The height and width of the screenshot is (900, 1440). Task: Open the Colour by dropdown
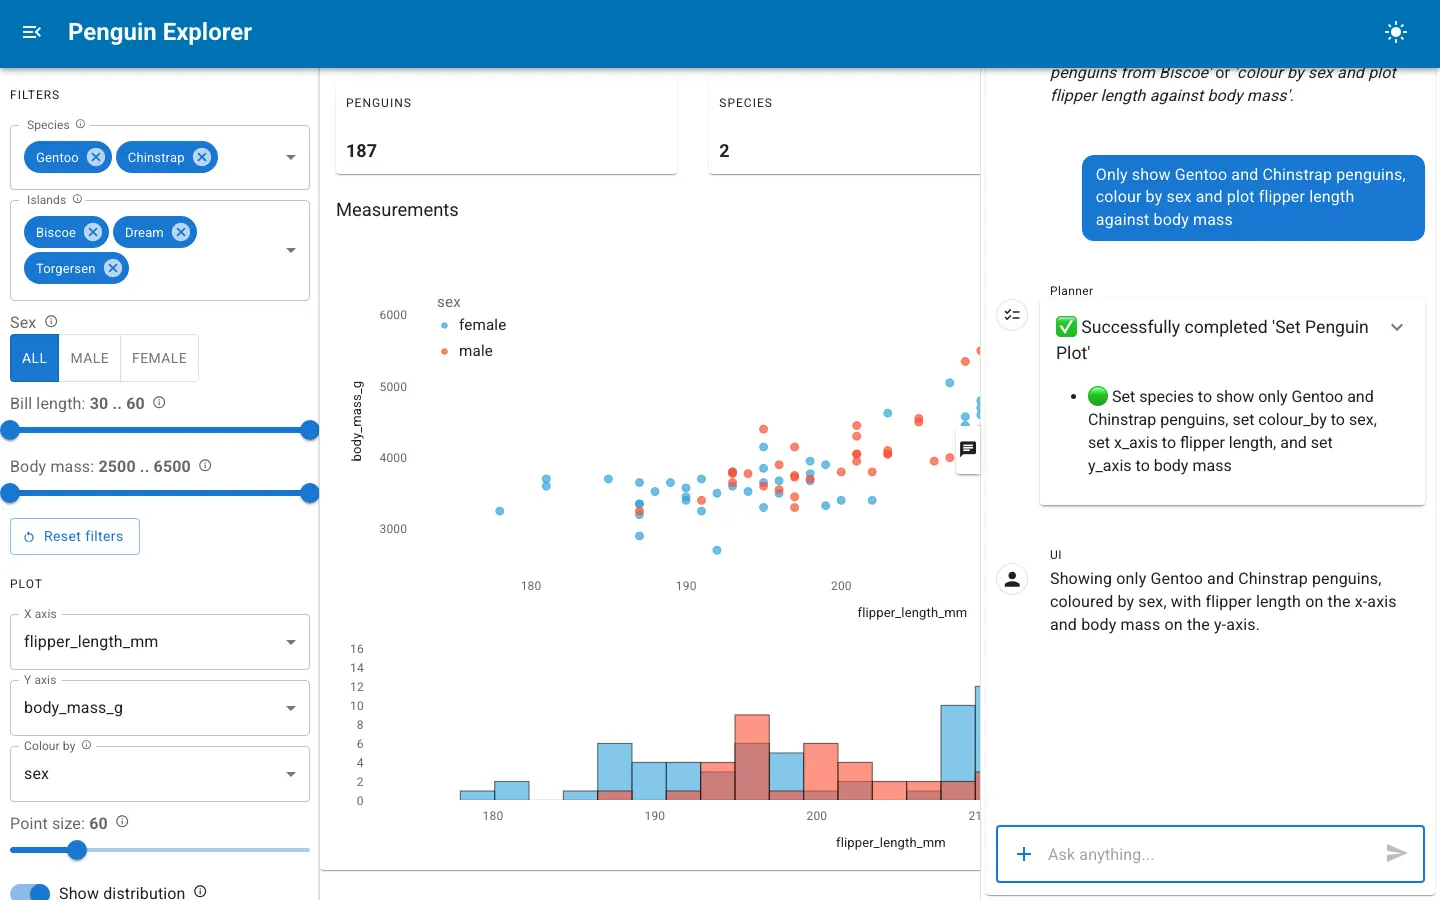point(160,774)
